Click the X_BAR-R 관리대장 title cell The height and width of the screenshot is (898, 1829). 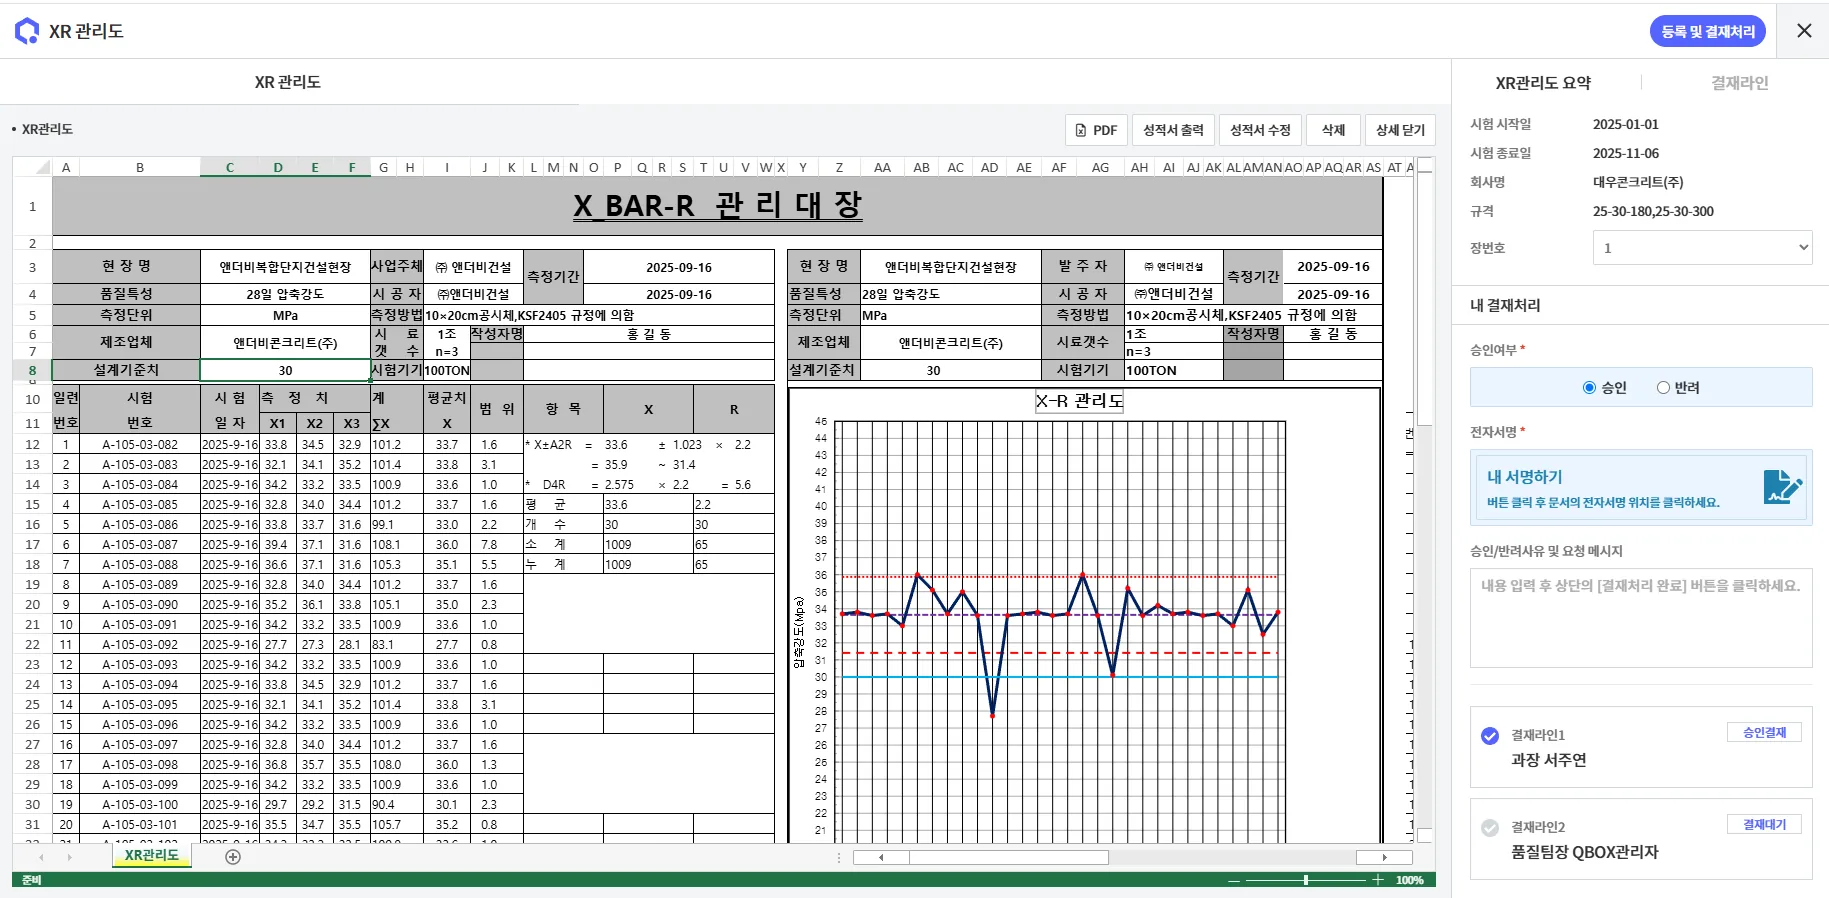(717, 206)
